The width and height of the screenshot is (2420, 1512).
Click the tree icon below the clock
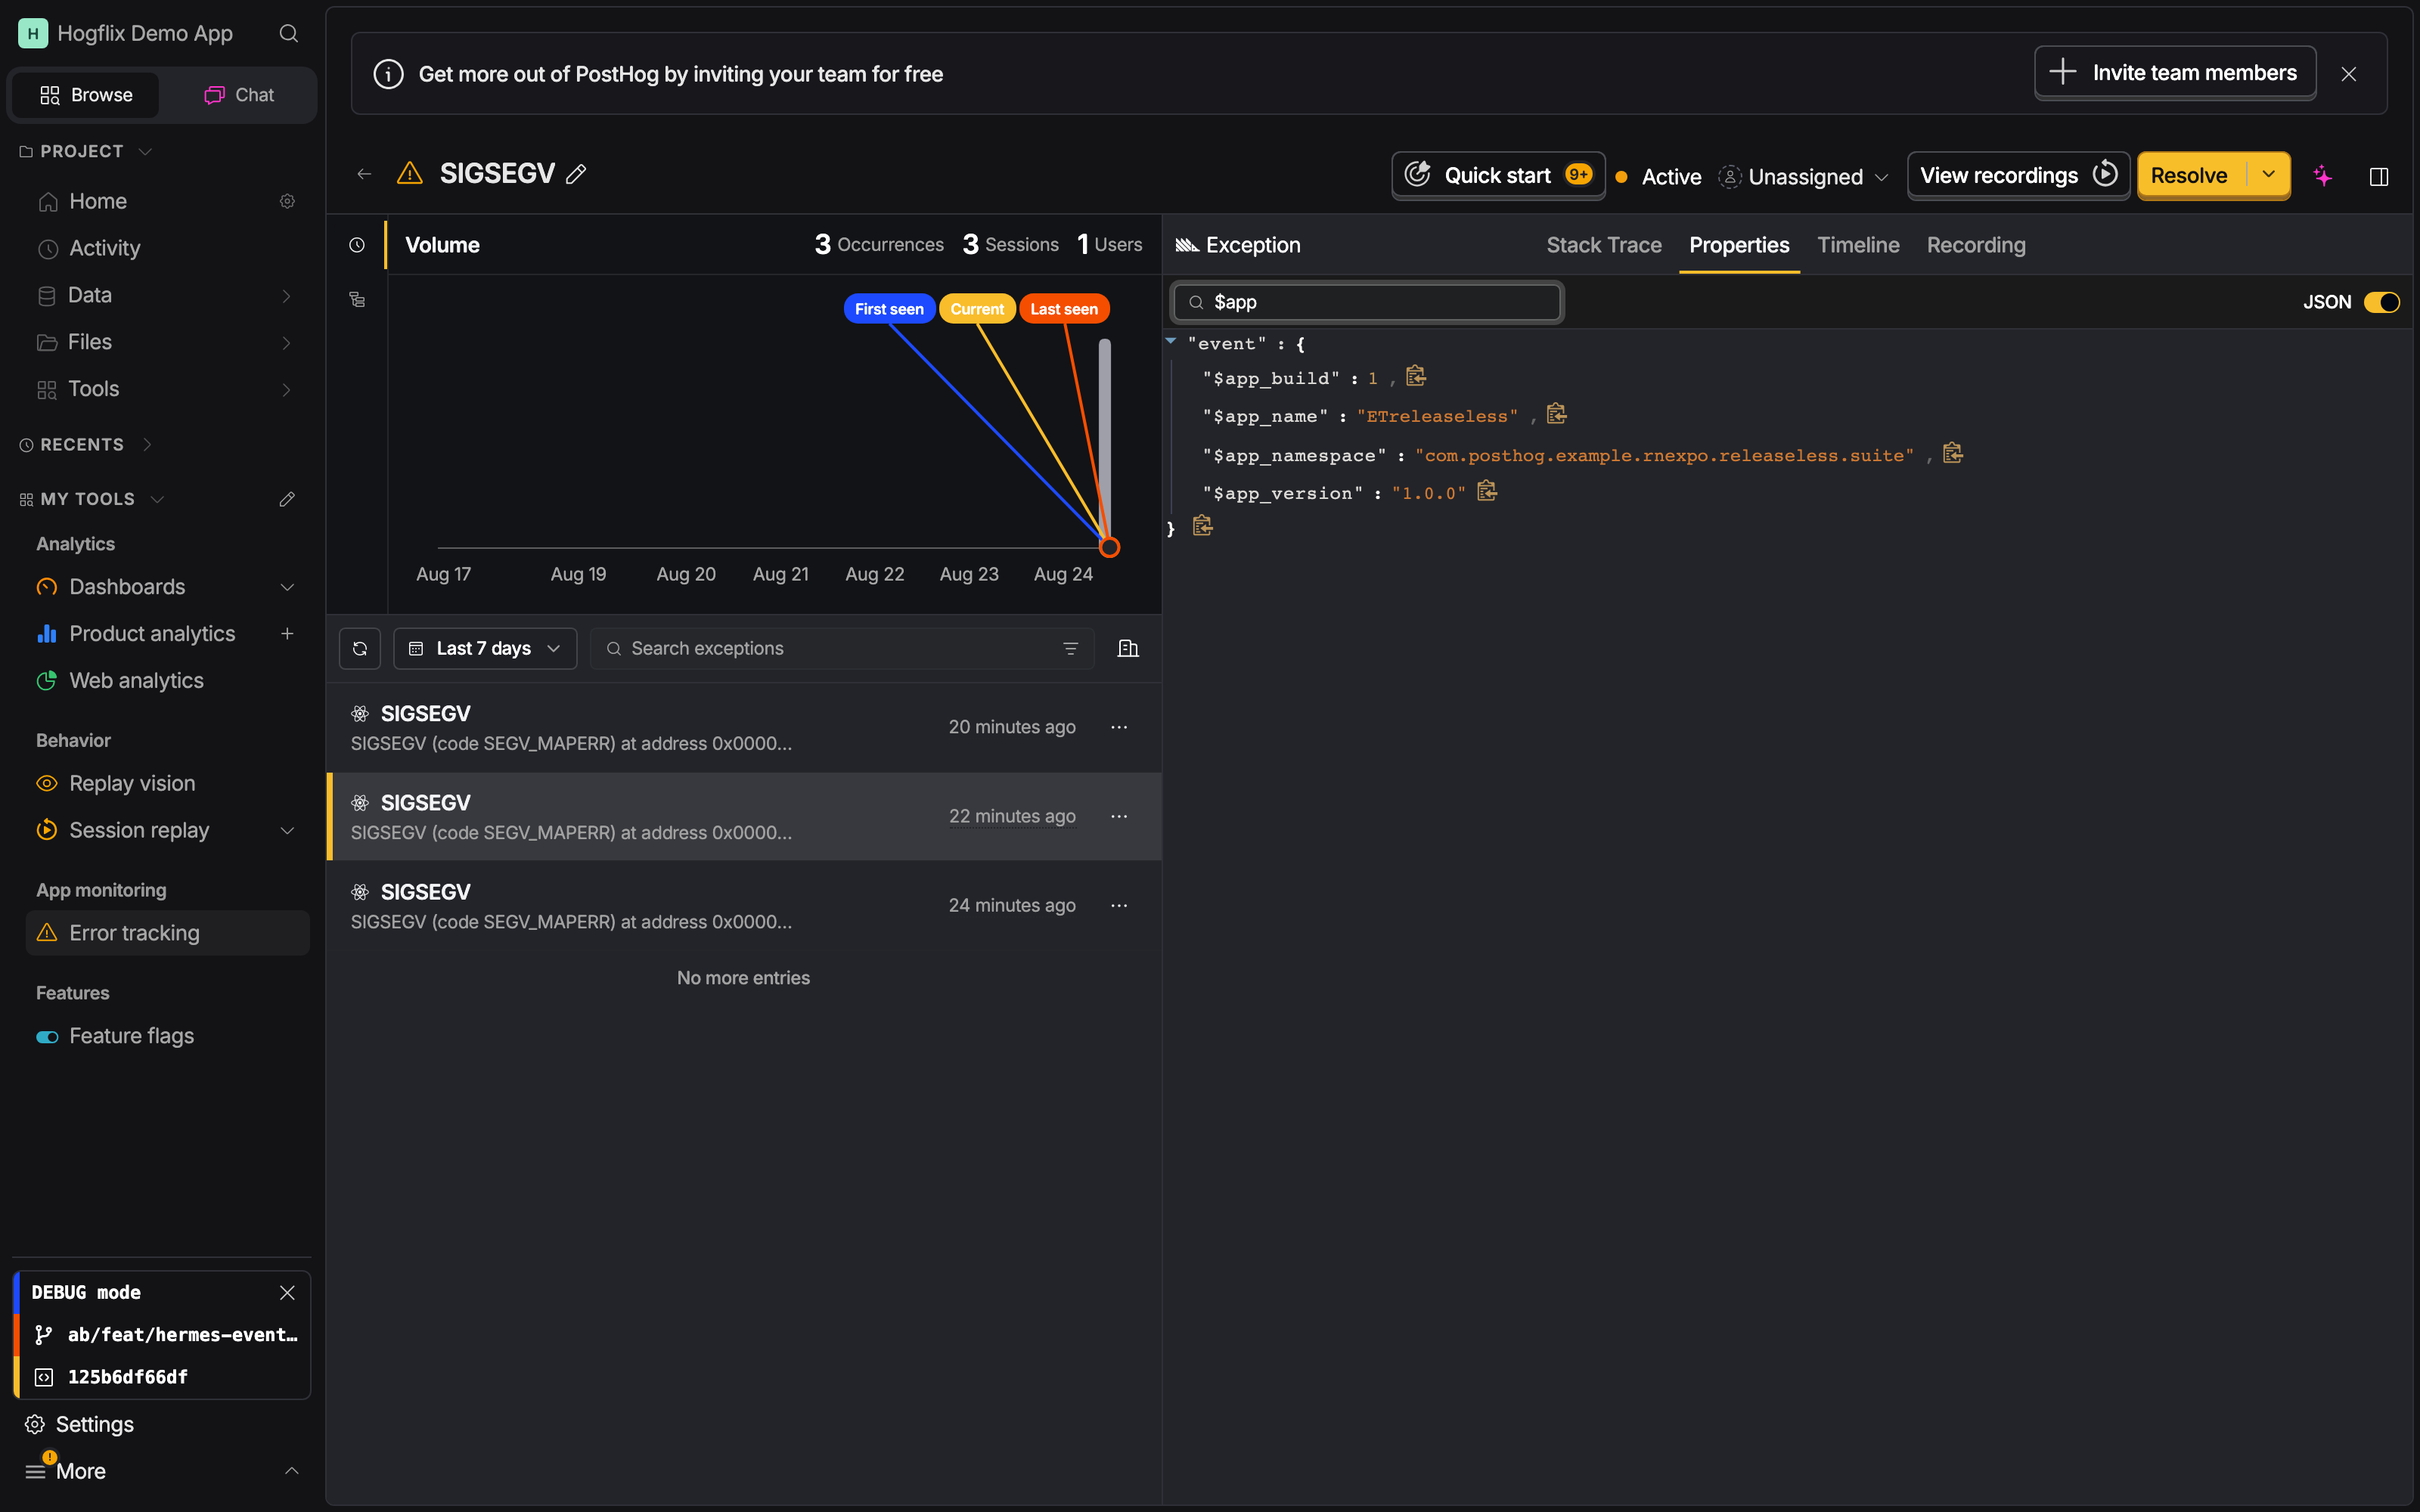[x=357, y=300]
